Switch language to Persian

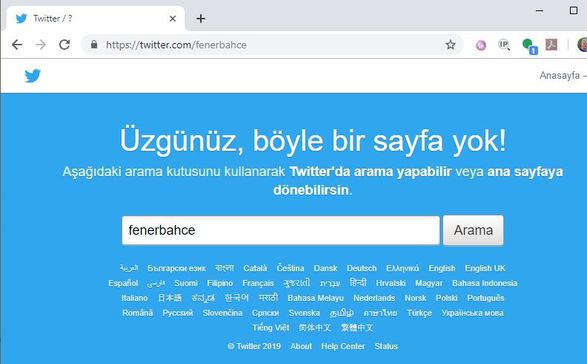point(156,283)
